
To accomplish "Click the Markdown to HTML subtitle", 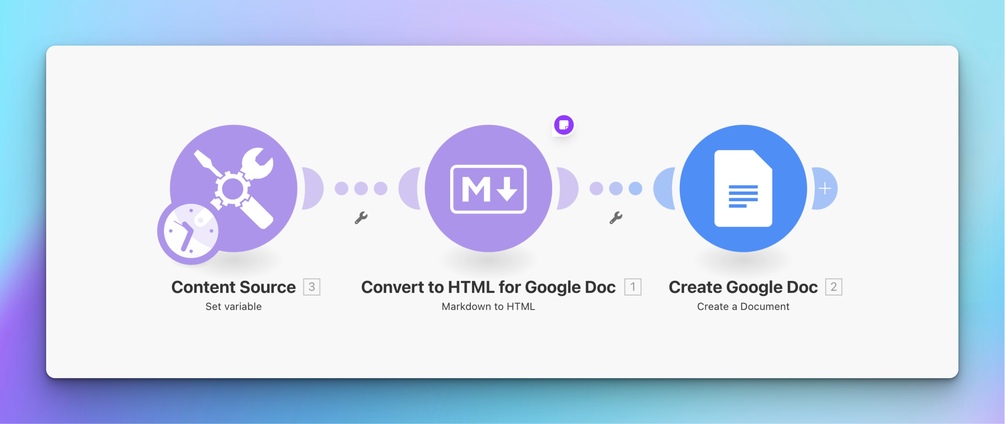I will pos(488,306).
